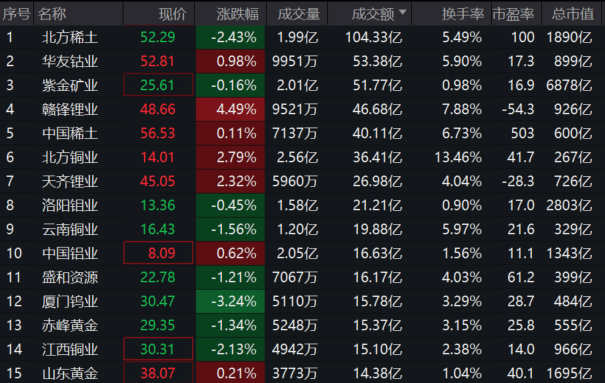
Task: Click the boxed 25.61 price cell
Action: (x=158, y=85)
